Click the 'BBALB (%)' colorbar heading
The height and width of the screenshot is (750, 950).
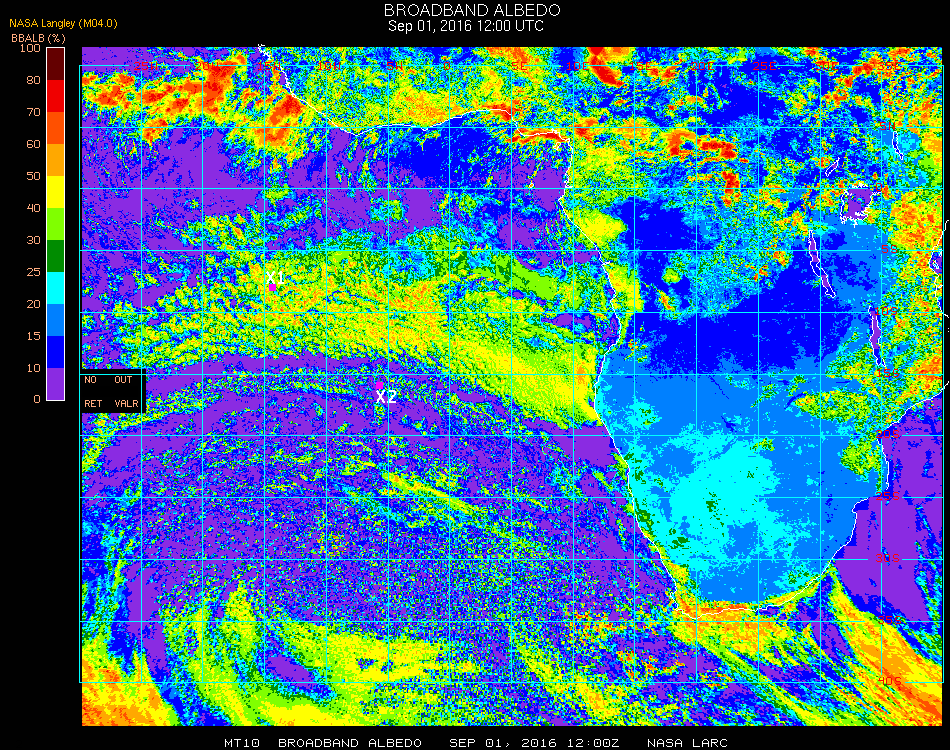point(38,38)
